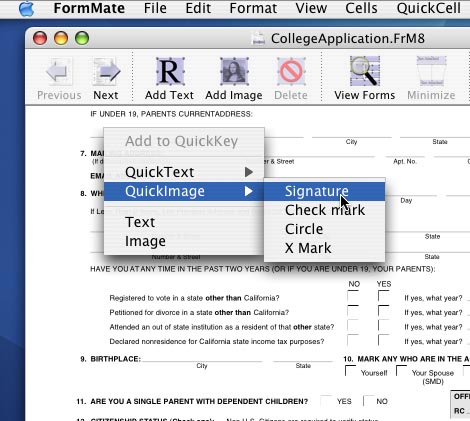Open the Cells menu
This screenshot has height=421, width=470.
(361, 8)
